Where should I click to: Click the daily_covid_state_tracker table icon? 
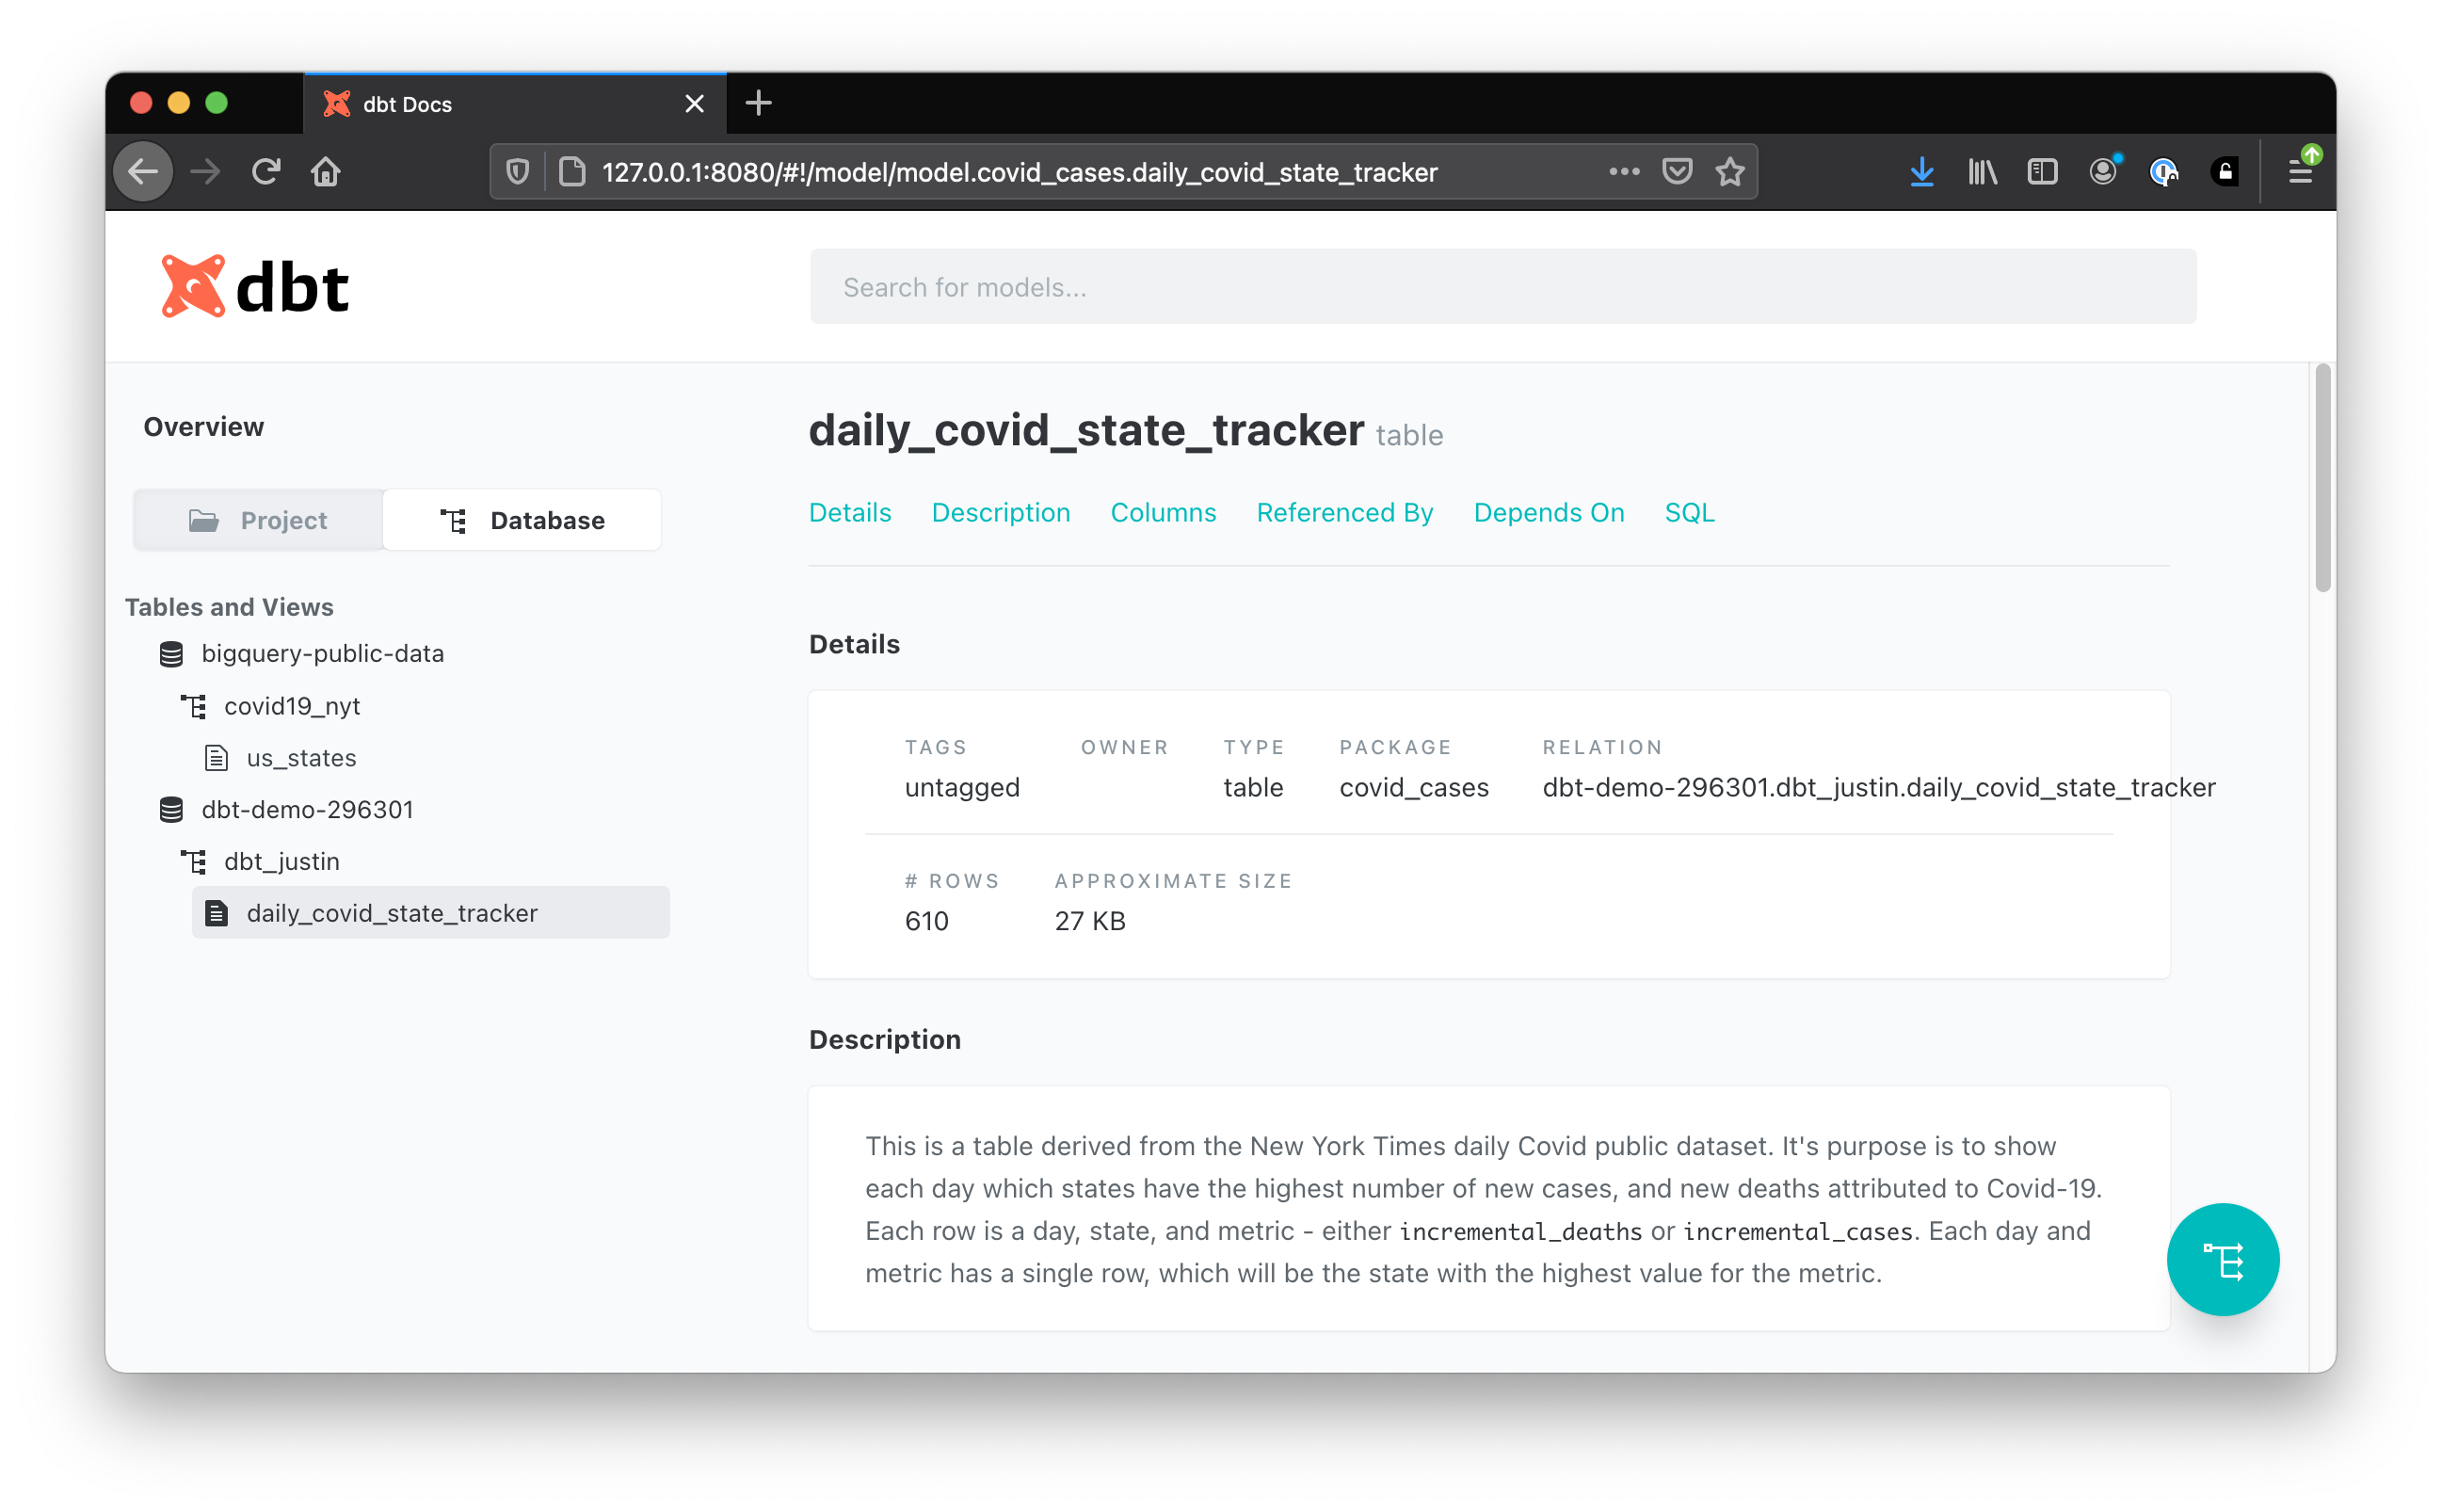coord(217,912)
